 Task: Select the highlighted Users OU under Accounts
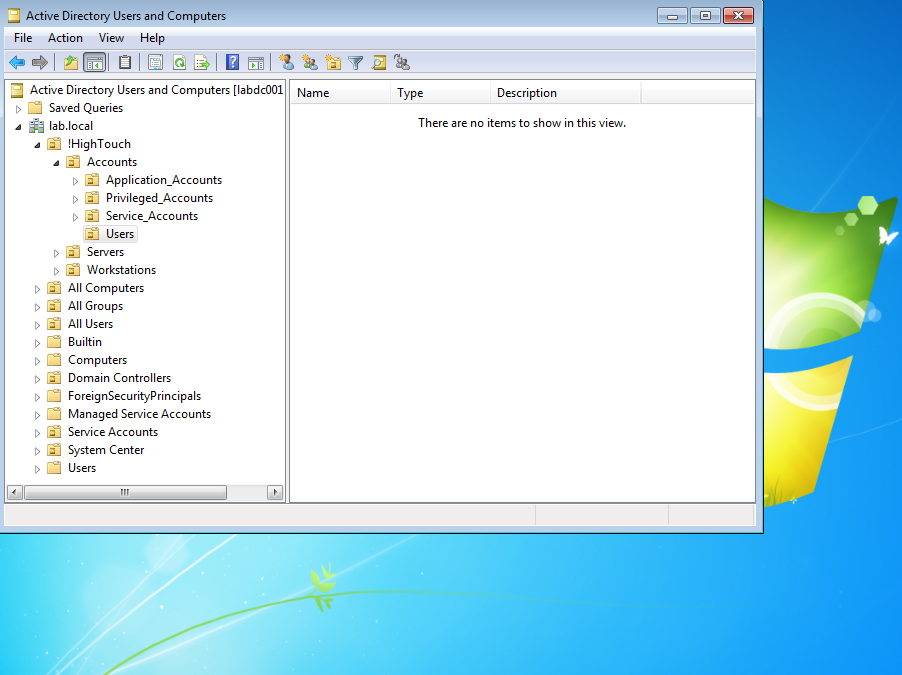click(x=120, y=234)
